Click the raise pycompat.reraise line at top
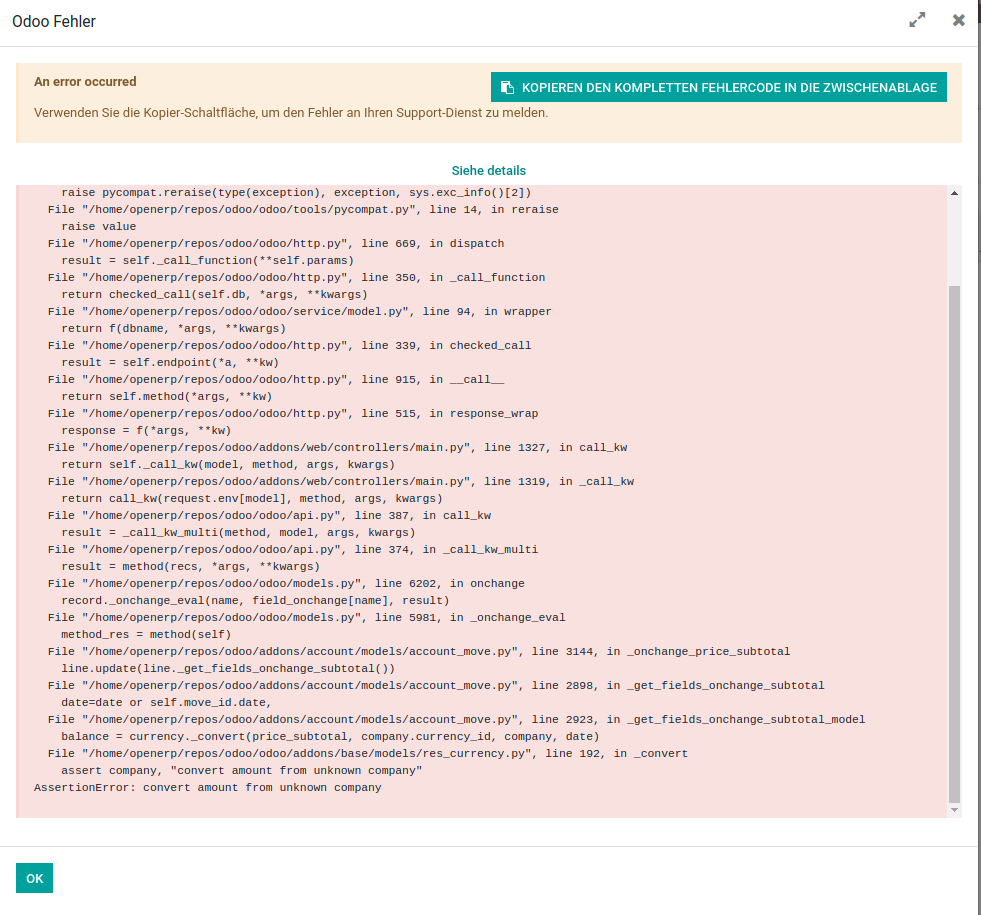The image size is (981, 915). (296, 193)
